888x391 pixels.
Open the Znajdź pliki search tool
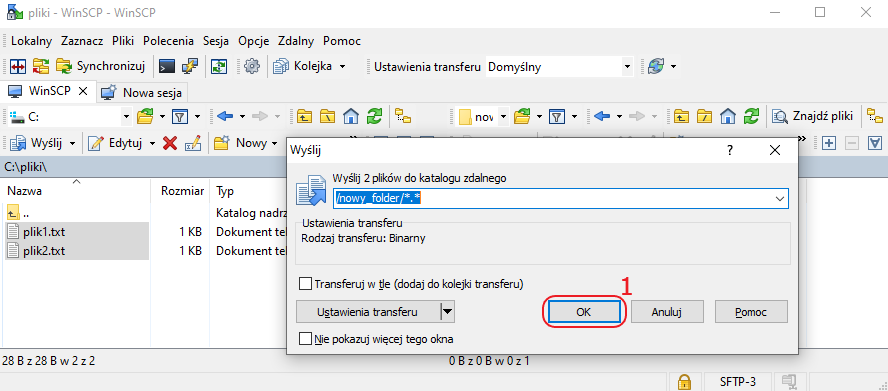pos(813,116)
